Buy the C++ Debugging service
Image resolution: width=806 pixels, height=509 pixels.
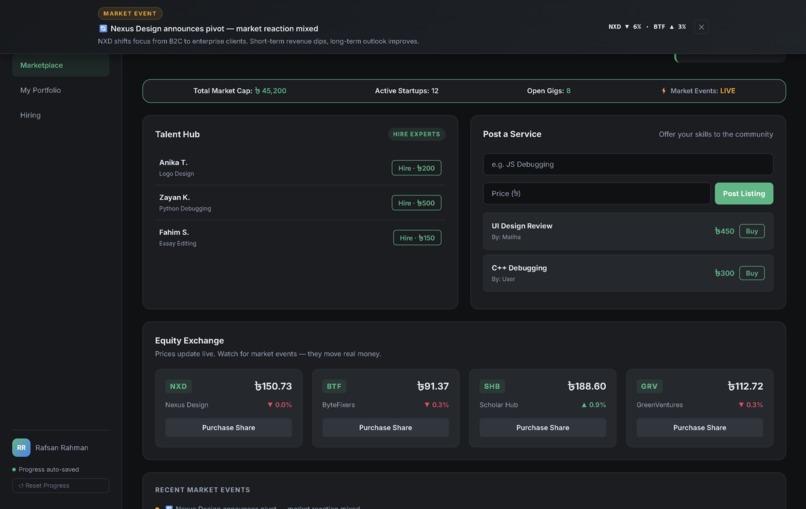752,274
